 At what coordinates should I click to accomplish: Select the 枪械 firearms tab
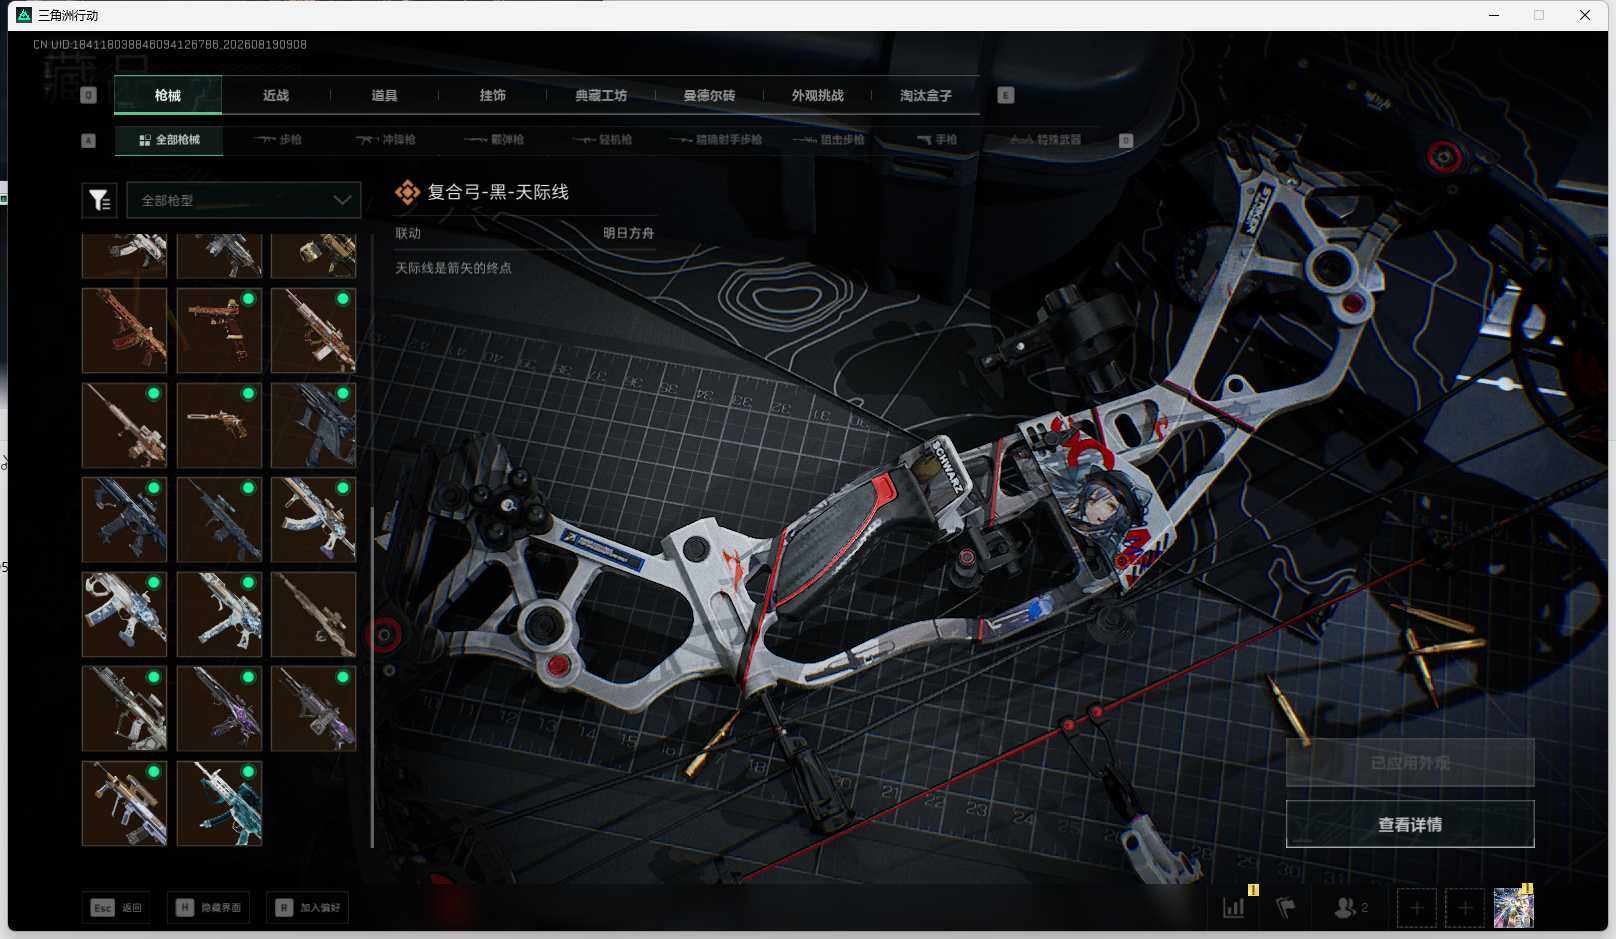(x=168, y=95)
